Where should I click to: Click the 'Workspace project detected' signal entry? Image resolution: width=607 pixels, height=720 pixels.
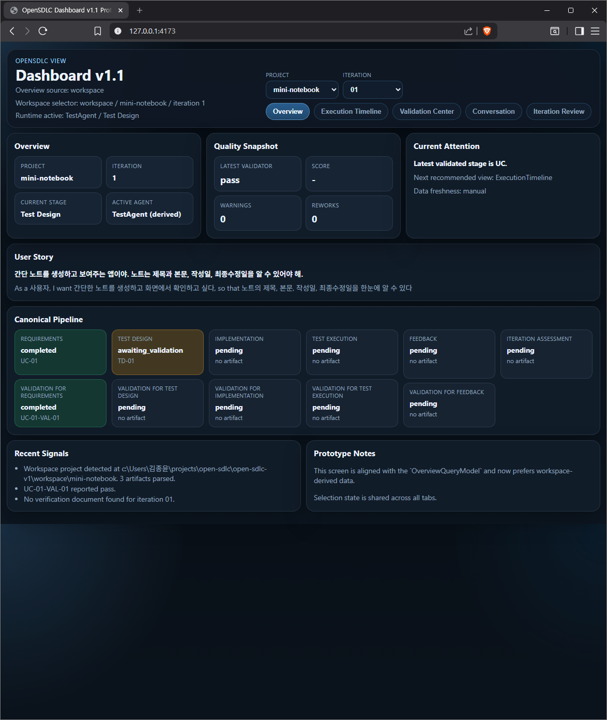(145, 473)
